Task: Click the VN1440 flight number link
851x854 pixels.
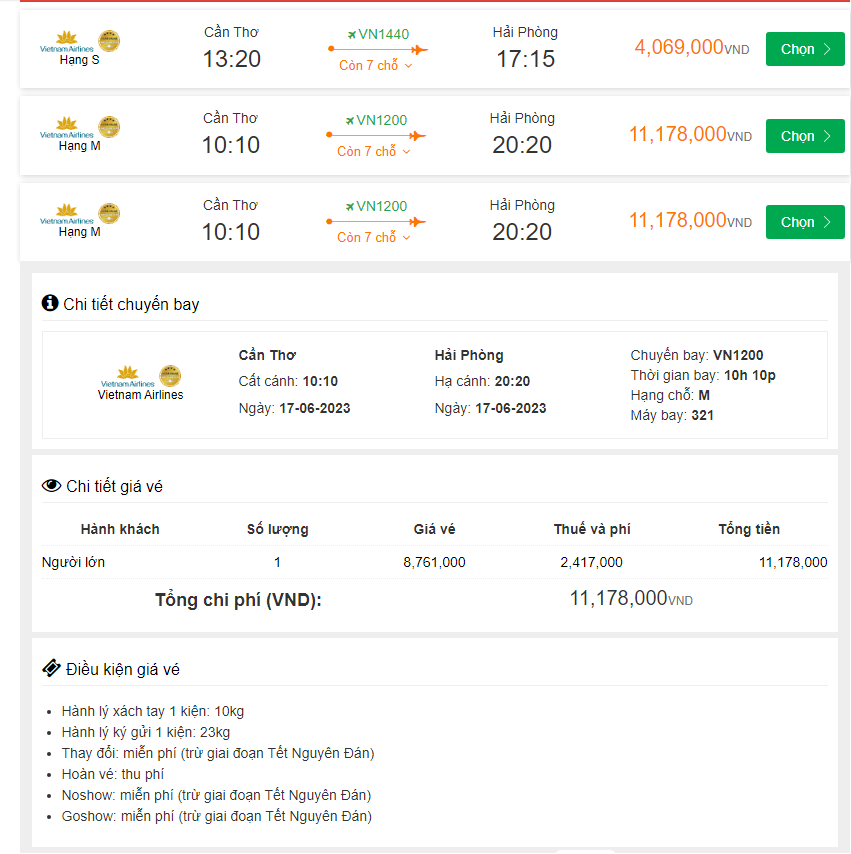Action: click(x=383, y=35)
